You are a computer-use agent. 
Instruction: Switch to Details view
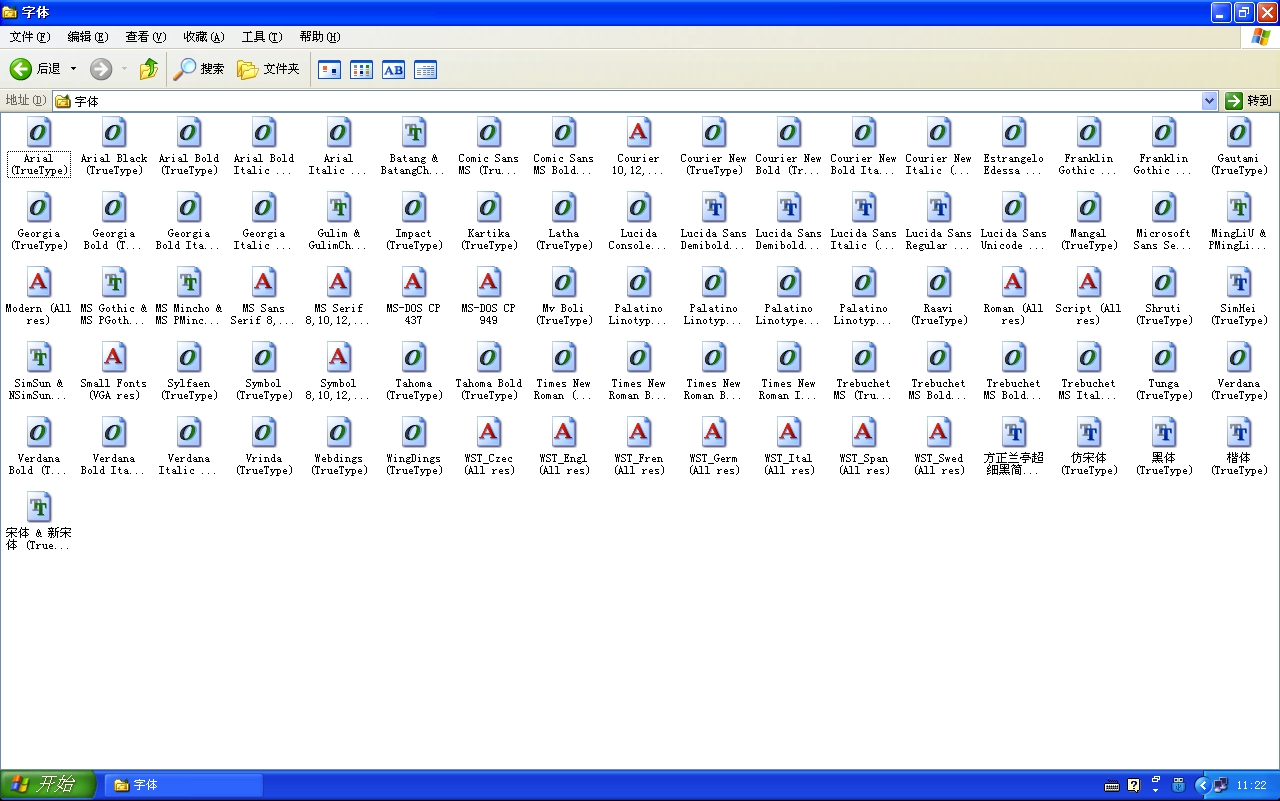pyautogui.click(x=425, y=70)
